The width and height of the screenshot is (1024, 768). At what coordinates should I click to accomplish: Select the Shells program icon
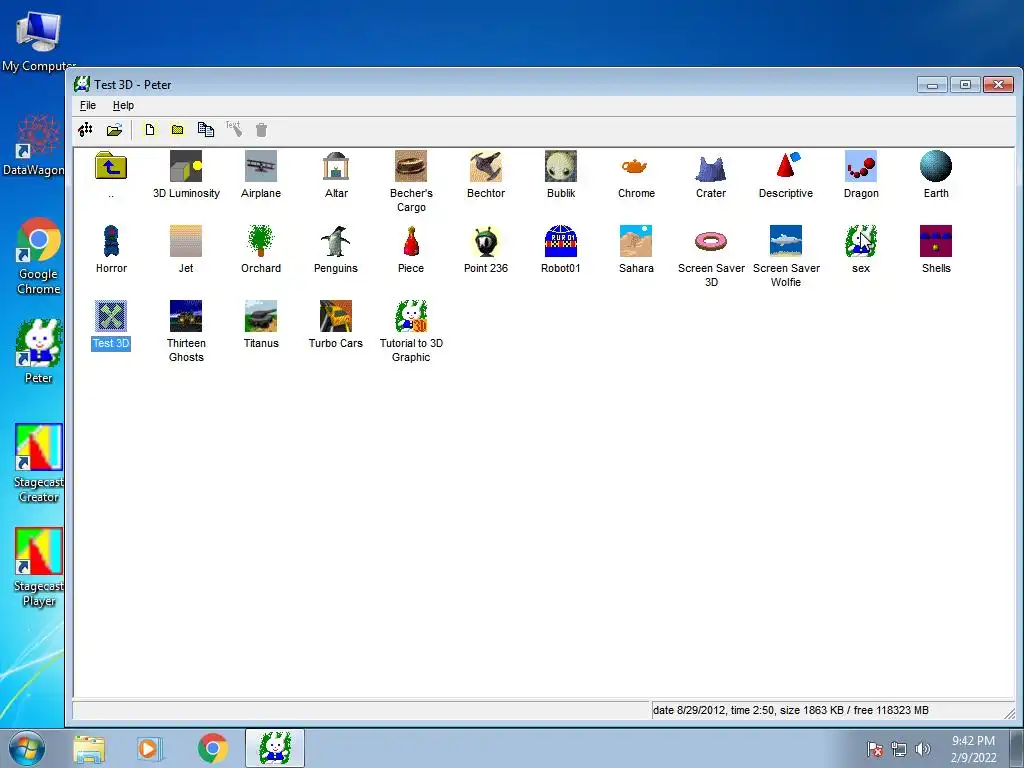936,241
